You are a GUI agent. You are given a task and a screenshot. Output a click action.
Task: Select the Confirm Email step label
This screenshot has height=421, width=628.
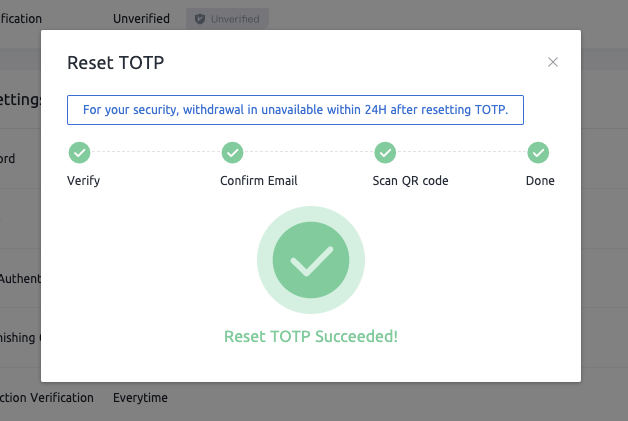[259, 181]
